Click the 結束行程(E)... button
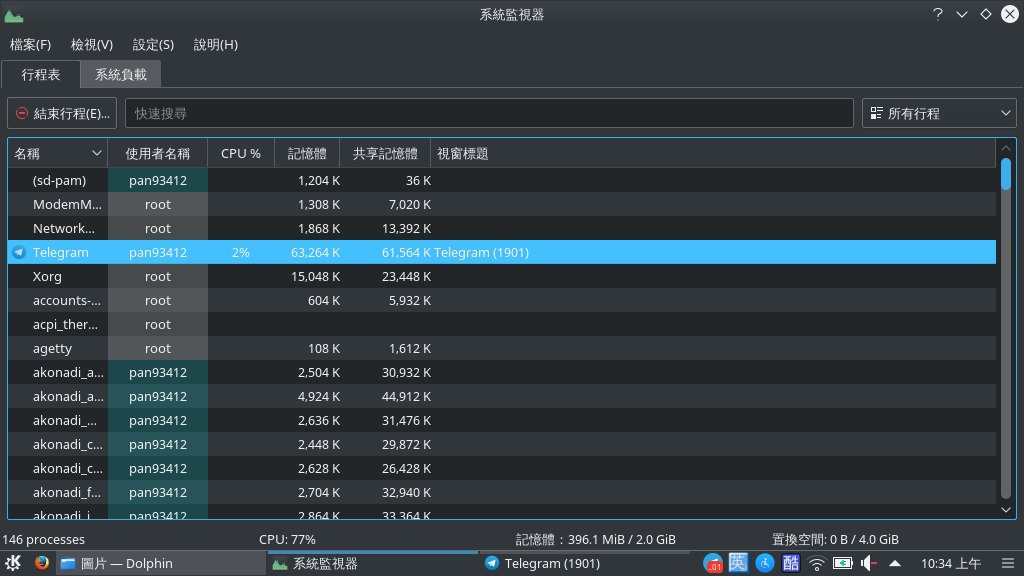Screen dimensions: 1024x576 (x=62, y=113)
